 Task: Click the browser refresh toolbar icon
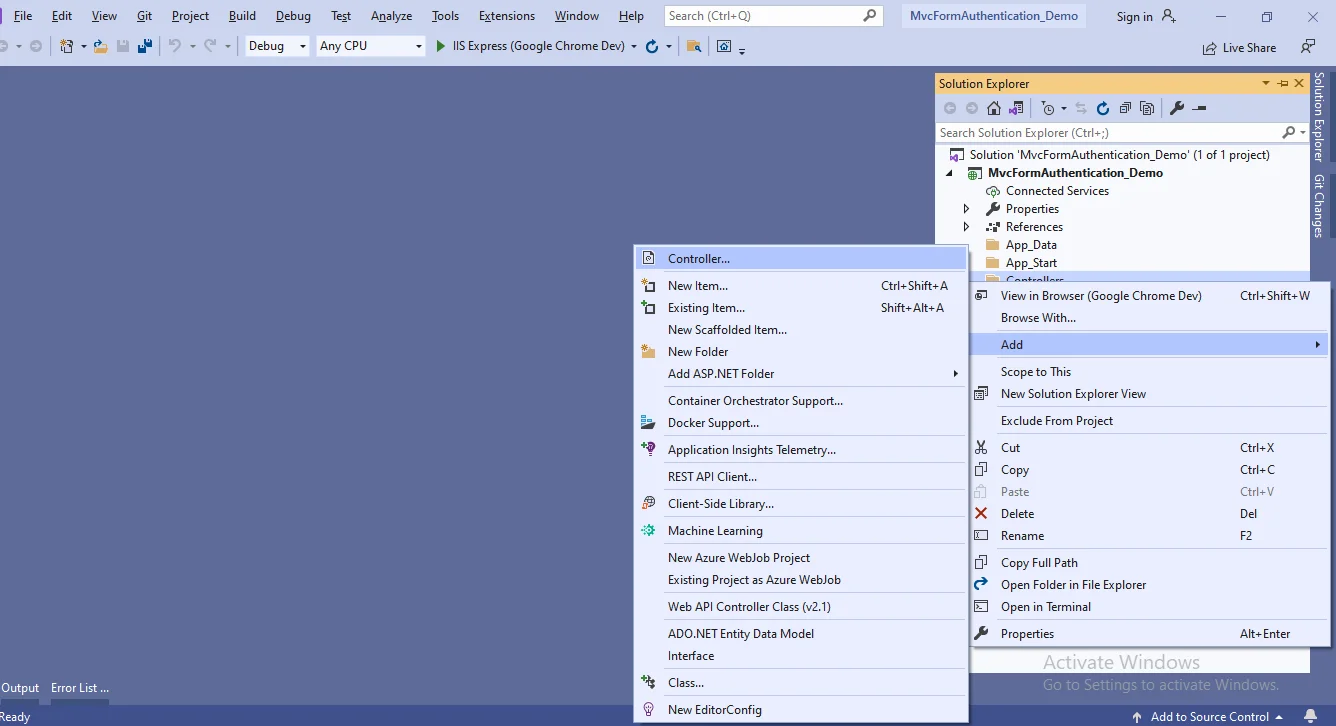[x=652, y=46]
